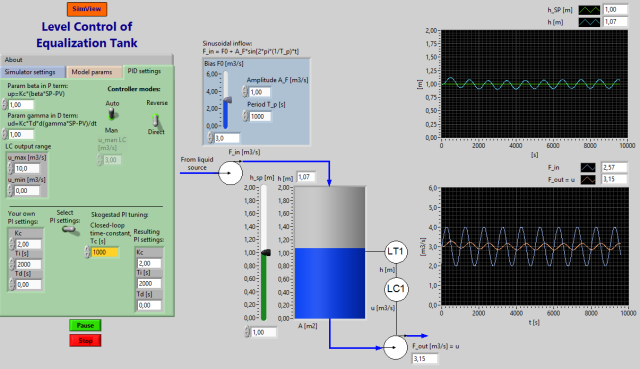Open the Model params tab
The height and width of the screenshot is (369, 640).
click(x=93, y=72)
